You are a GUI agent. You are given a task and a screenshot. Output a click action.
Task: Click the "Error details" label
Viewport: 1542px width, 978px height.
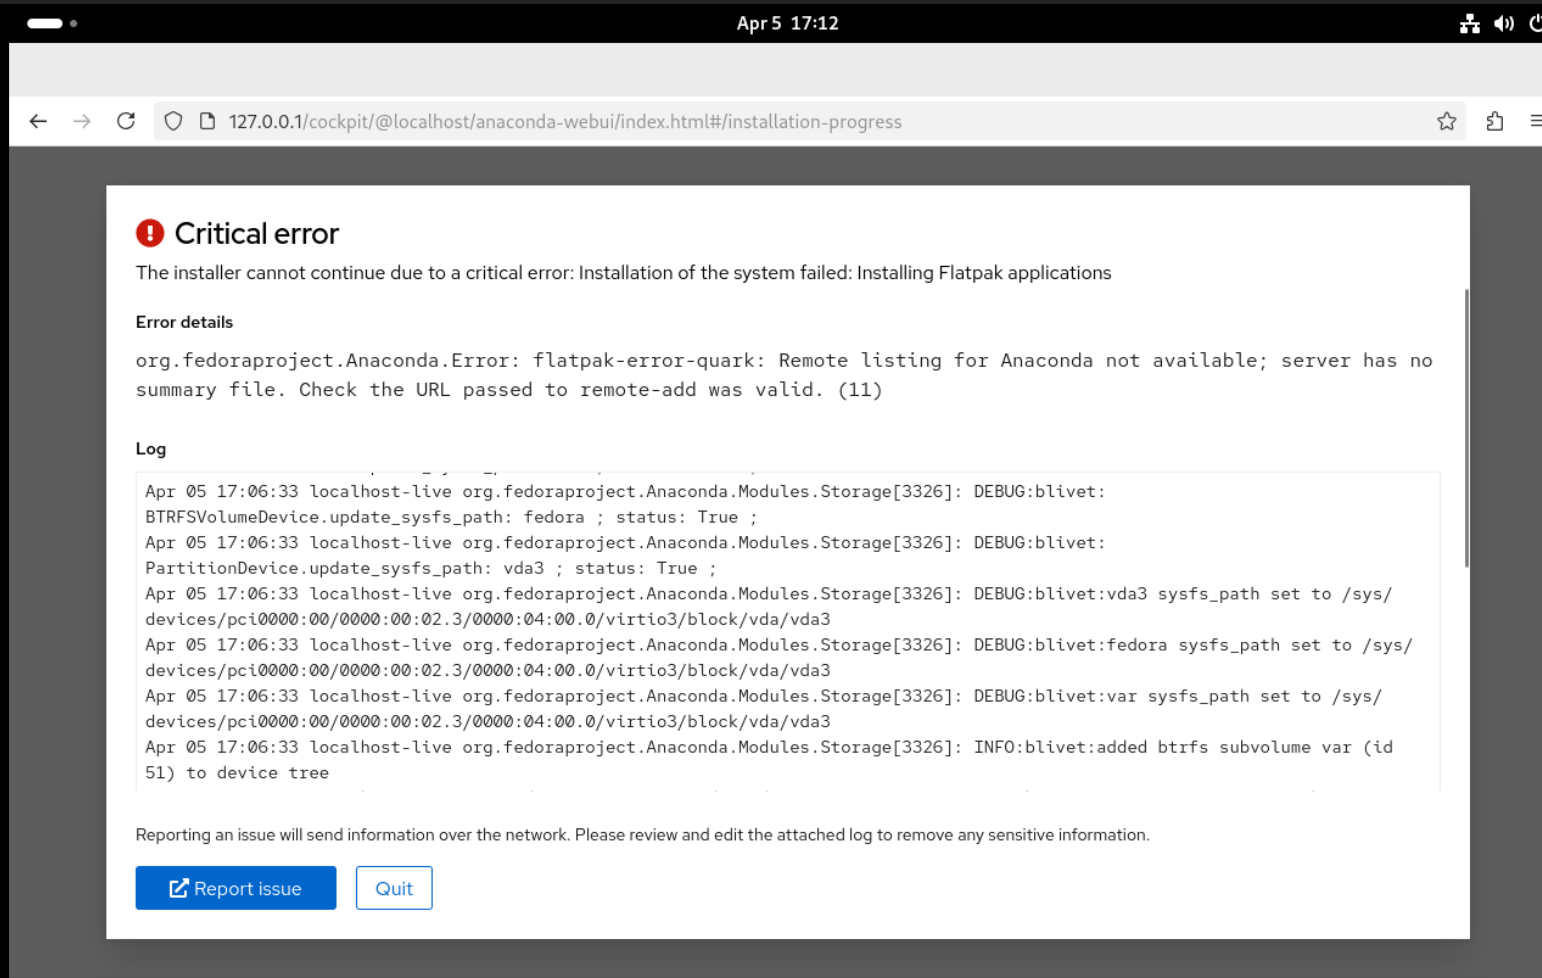point(184,322)
